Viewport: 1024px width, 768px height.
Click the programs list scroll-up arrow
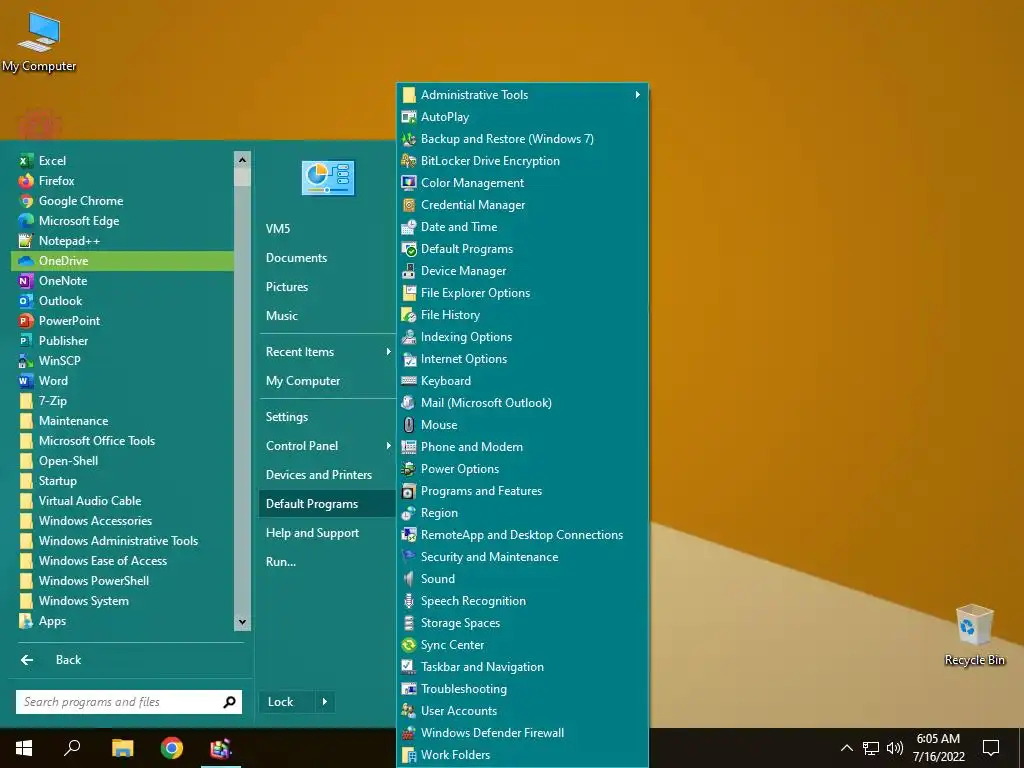click(x=242, y=159)
